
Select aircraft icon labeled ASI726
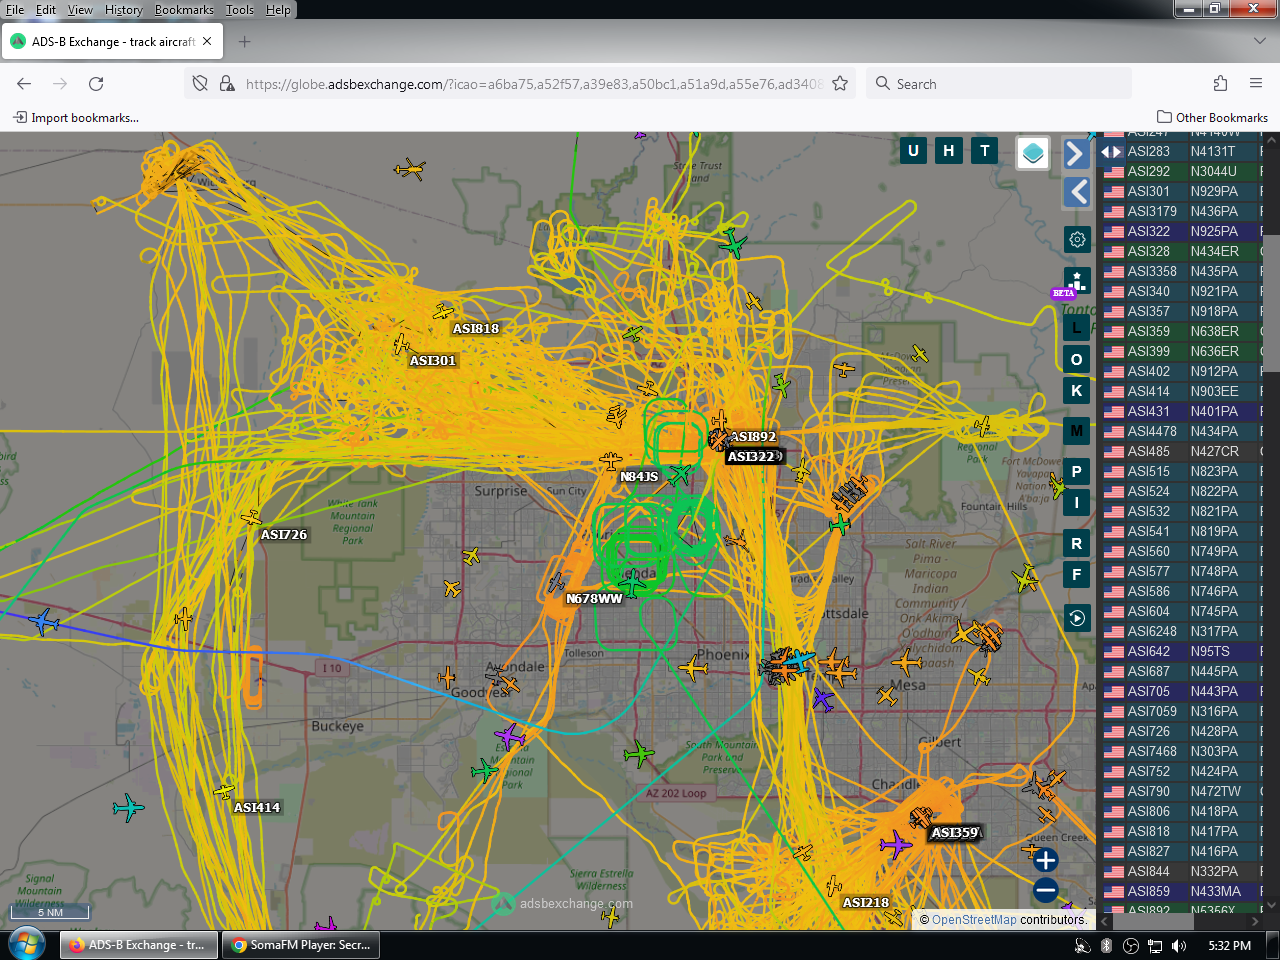[251, 517]
